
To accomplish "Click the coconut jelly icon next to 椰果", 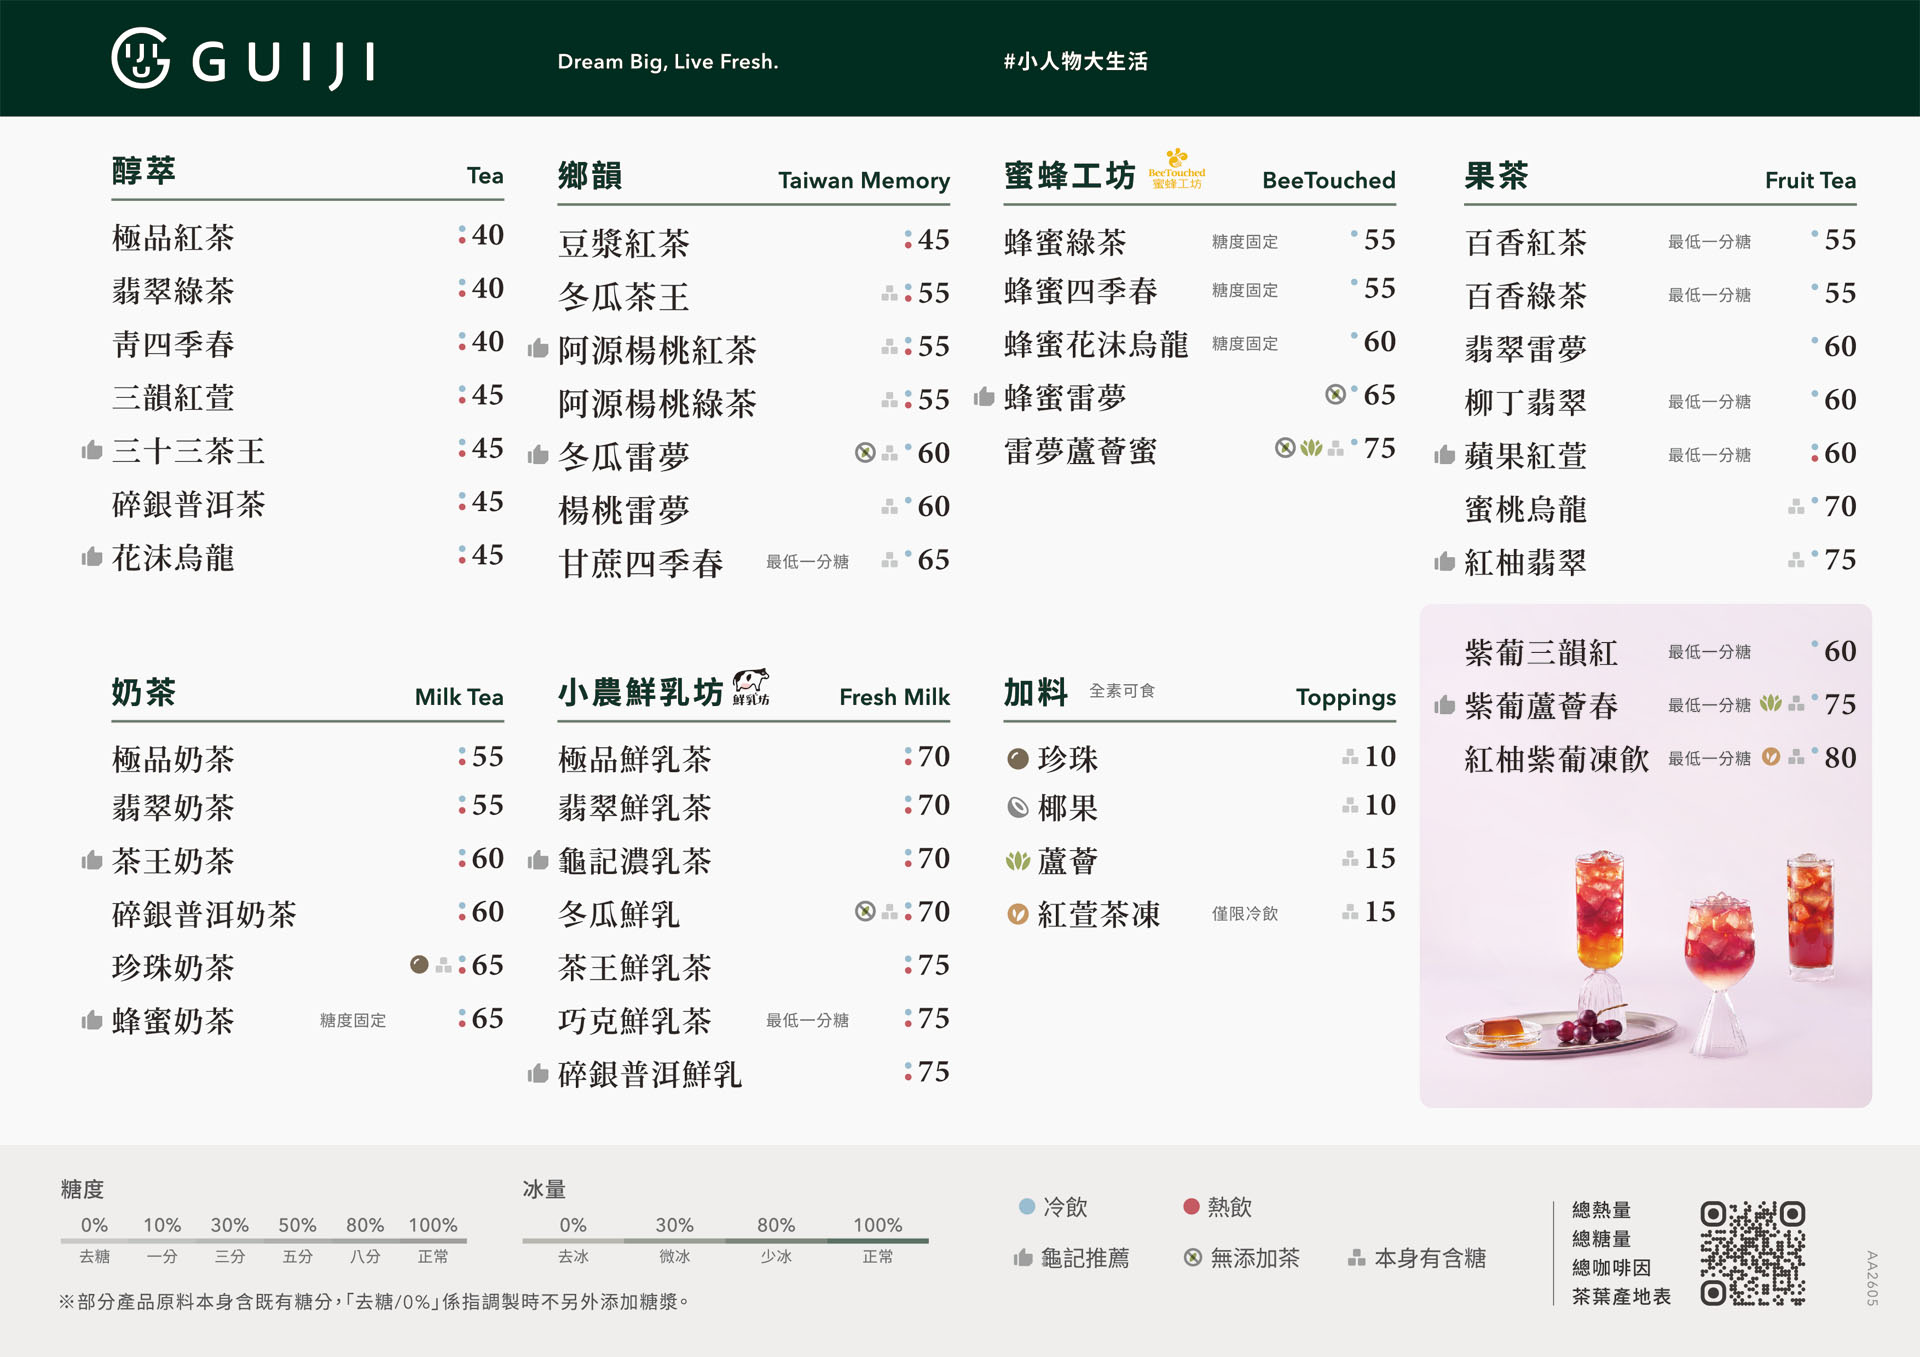I will point(1018,807).
